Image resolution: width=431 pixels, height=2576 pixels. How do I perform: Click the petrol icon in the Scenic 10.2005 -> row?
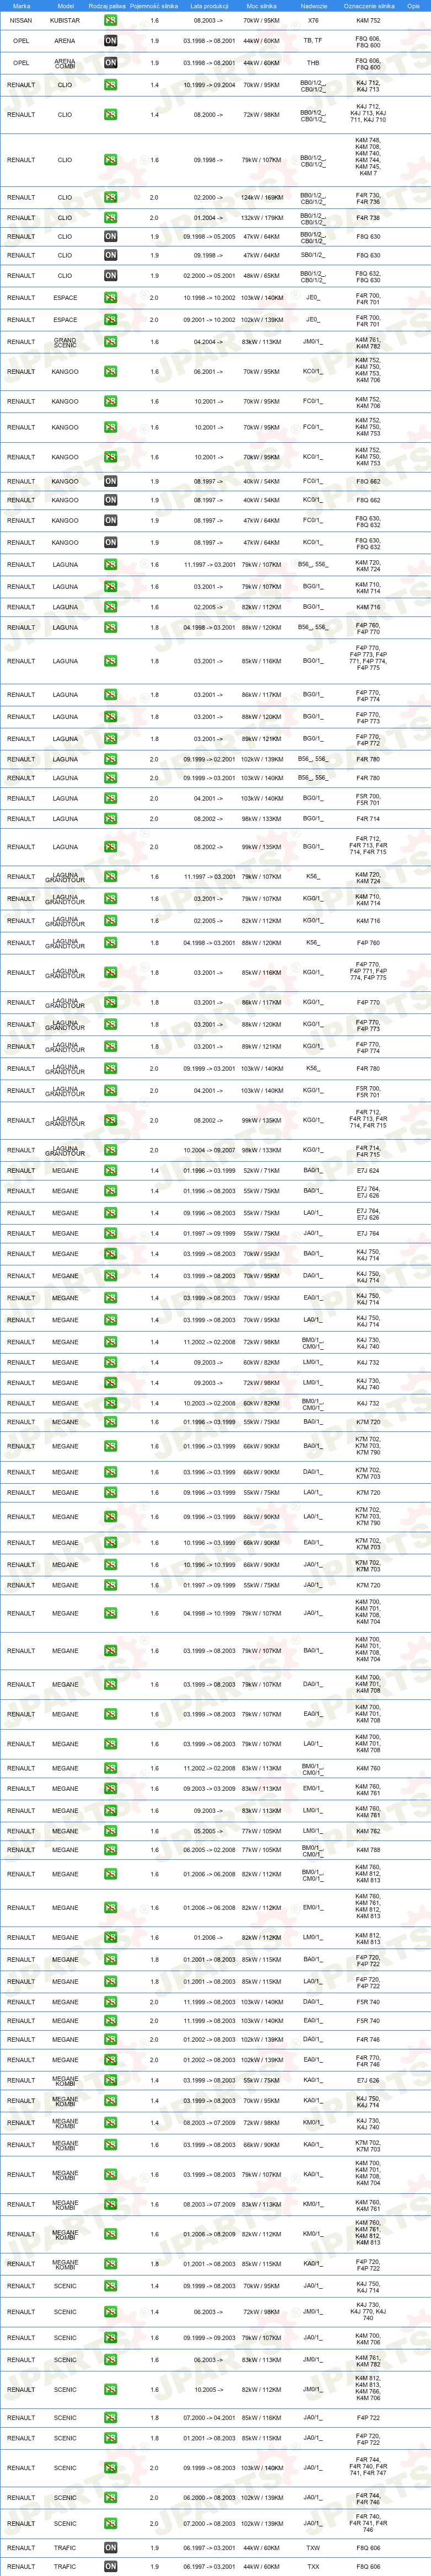tap(110, 2389)
